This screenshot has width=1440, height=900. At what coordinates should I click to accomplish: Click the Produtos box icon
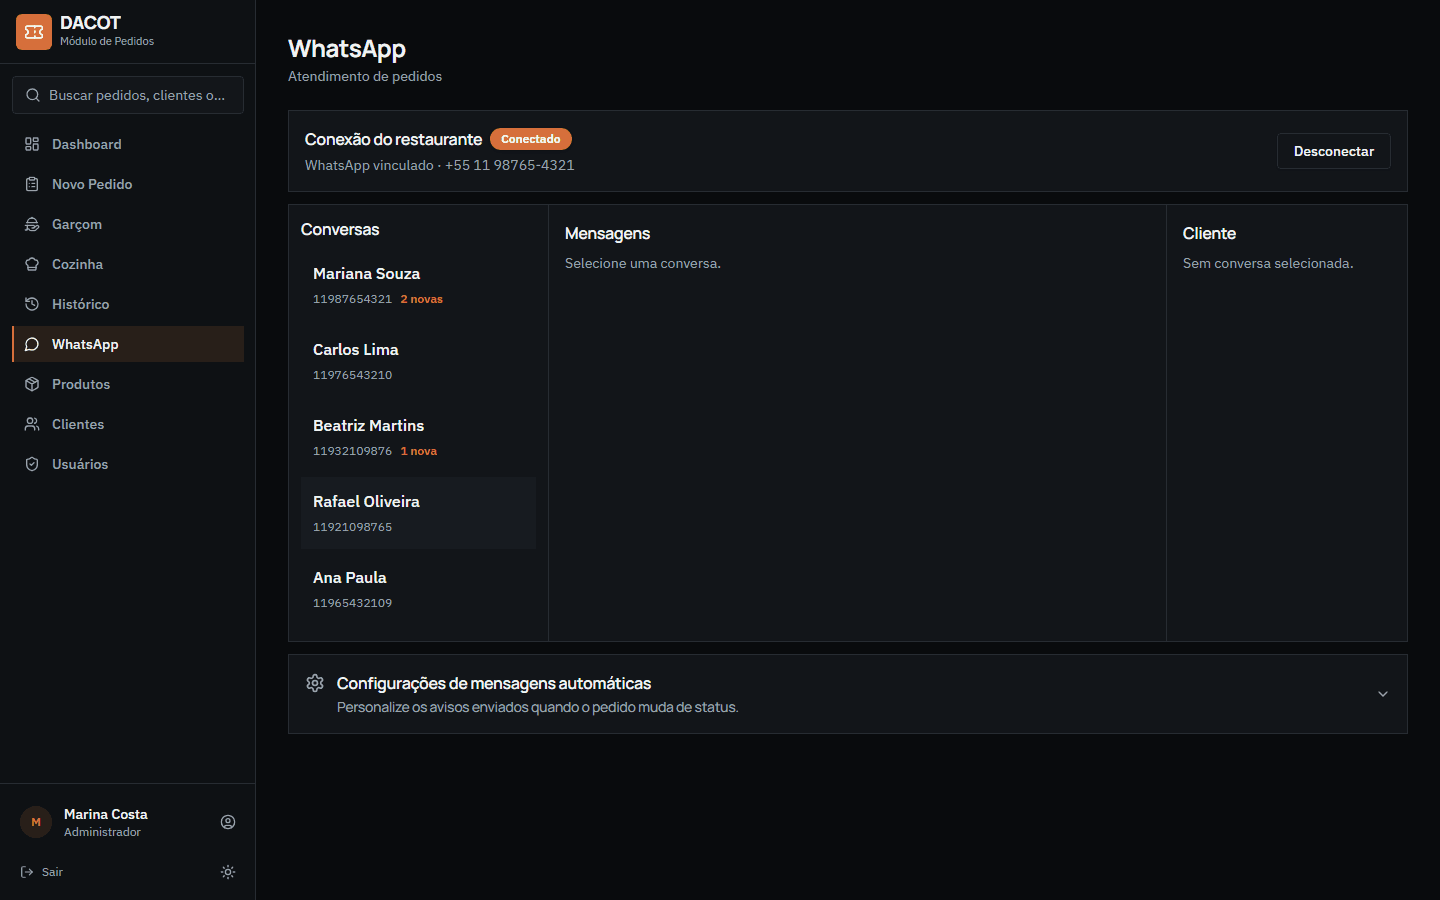32,384
